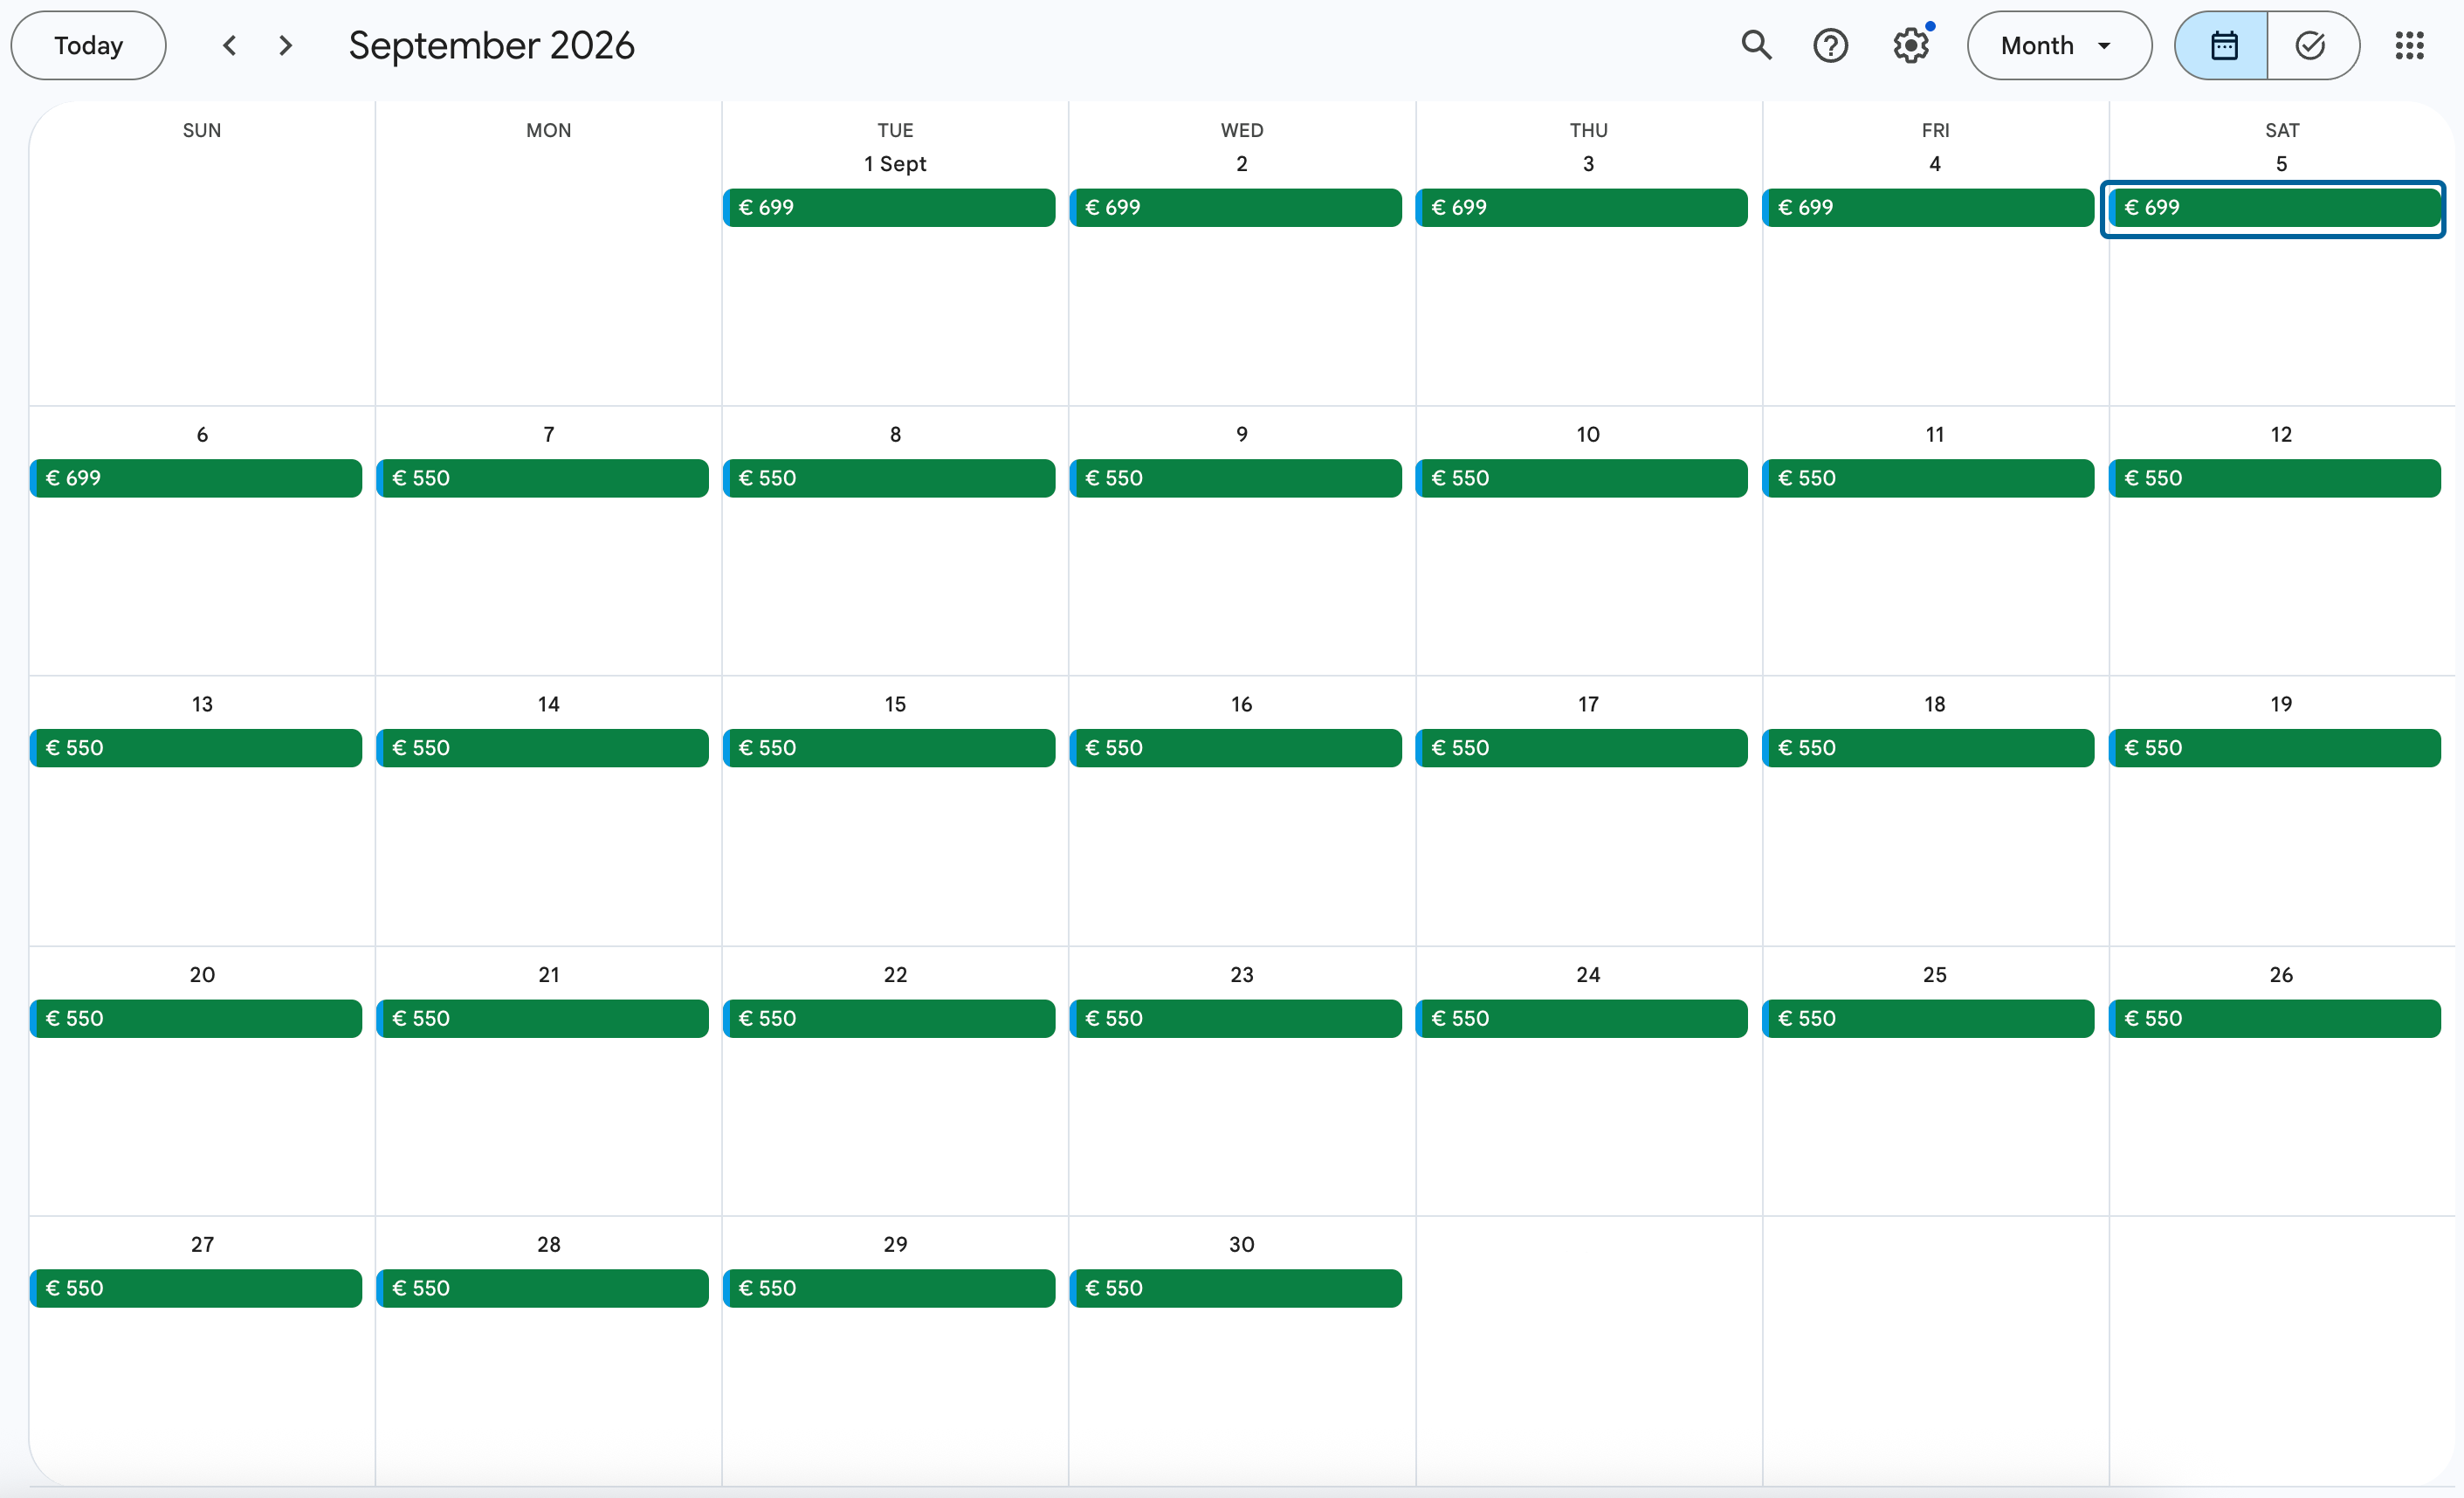Viewport: 2464px width, 1498px height.
Task: Switch to Calendar view icon
Action: [2221, 45]
